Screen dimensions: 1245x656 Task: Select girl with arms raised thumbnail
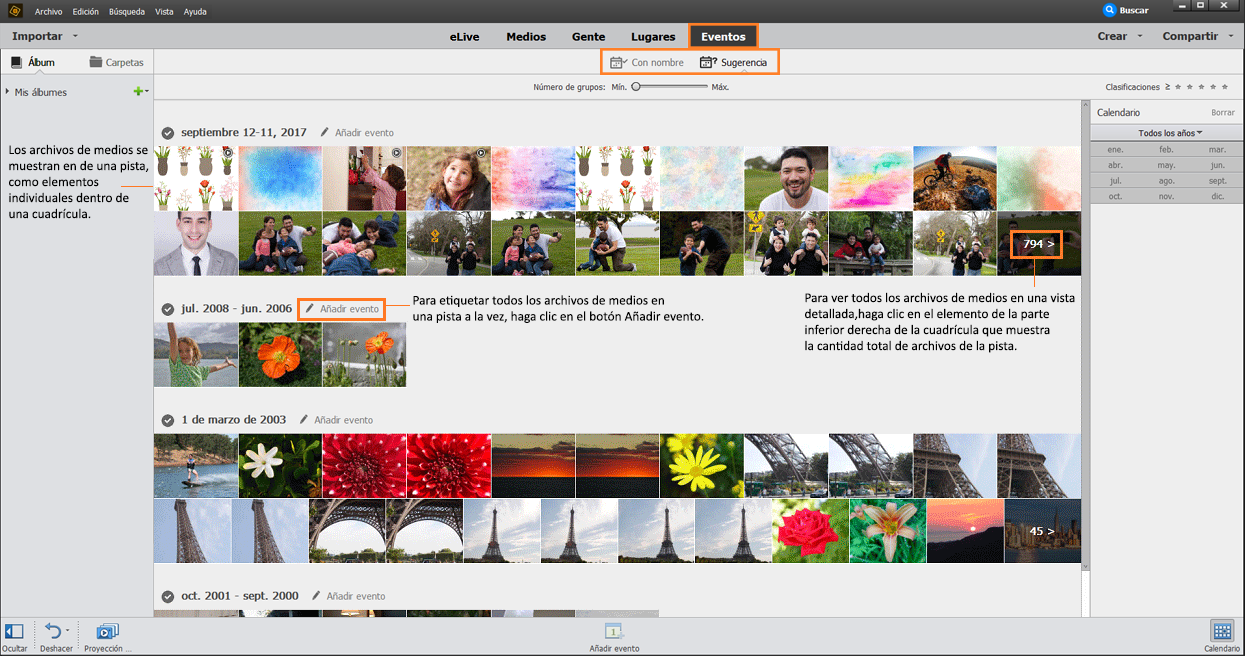tap(196, 354)
